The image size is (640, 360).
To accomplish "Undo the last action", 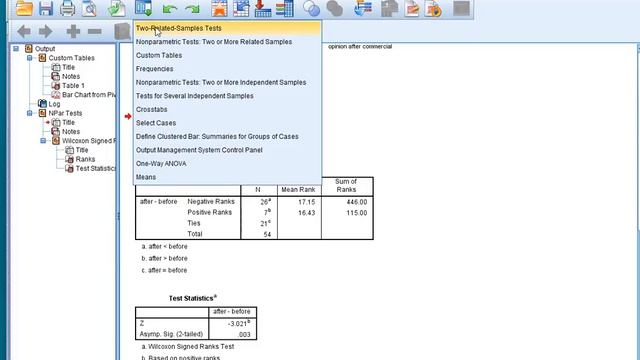I will tap(170, 9).
